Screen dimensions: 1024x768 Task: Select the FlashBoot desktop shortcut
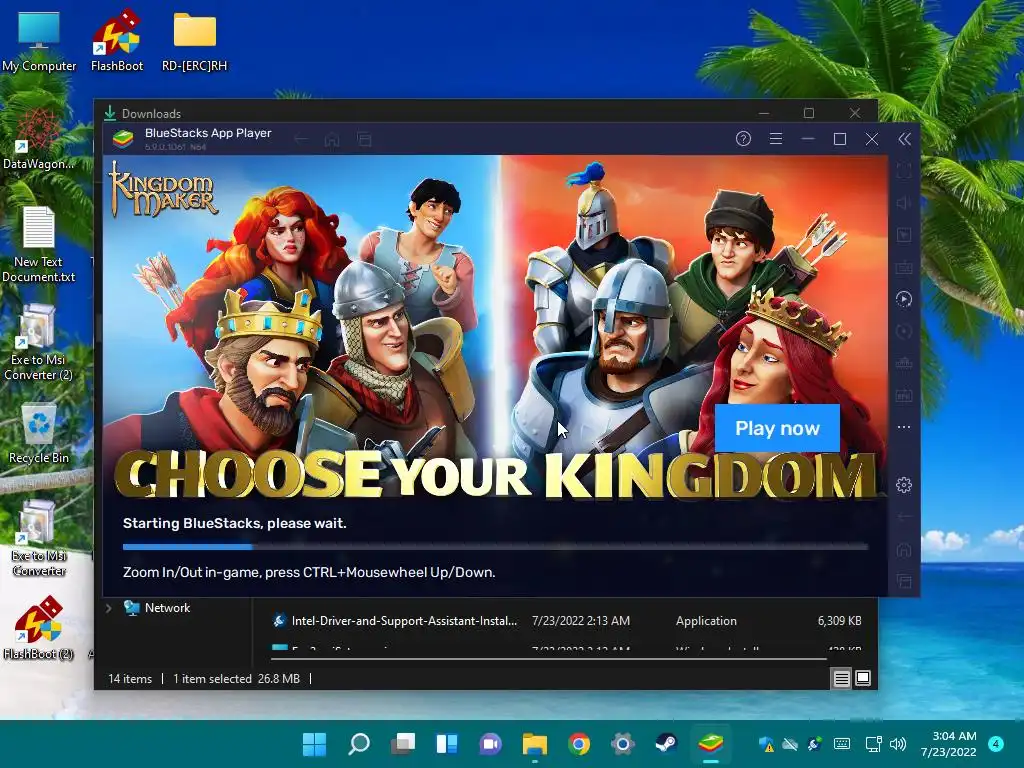(117, 42)
